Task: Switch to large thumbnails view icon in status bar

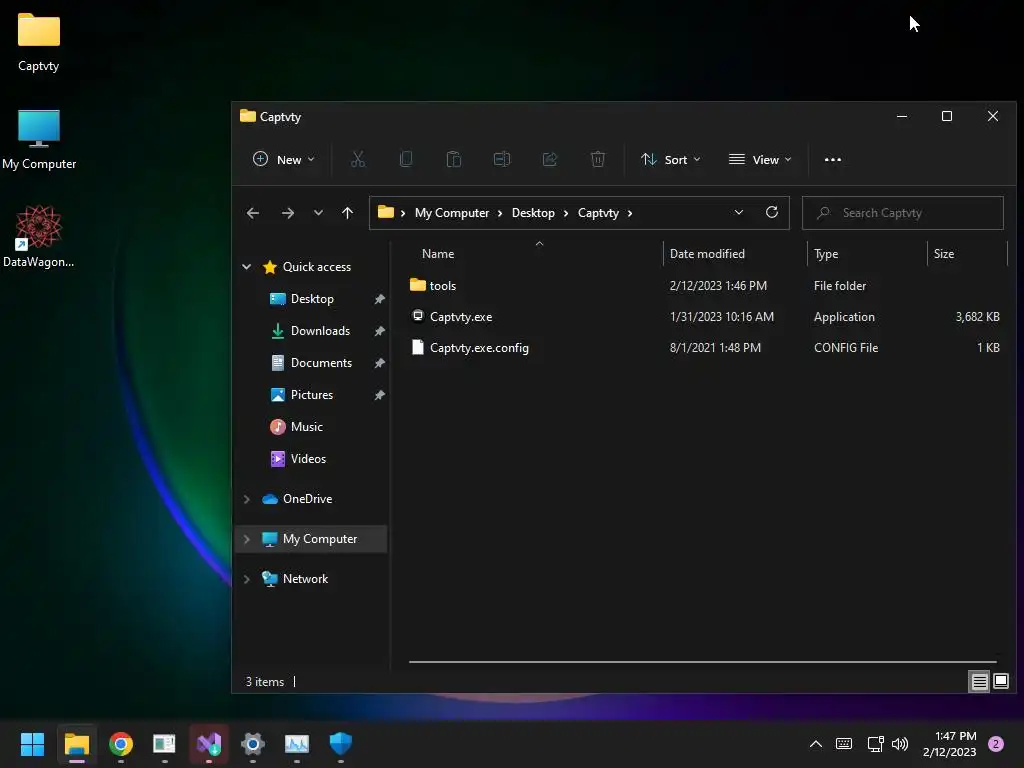Action: coord(1000,682)
